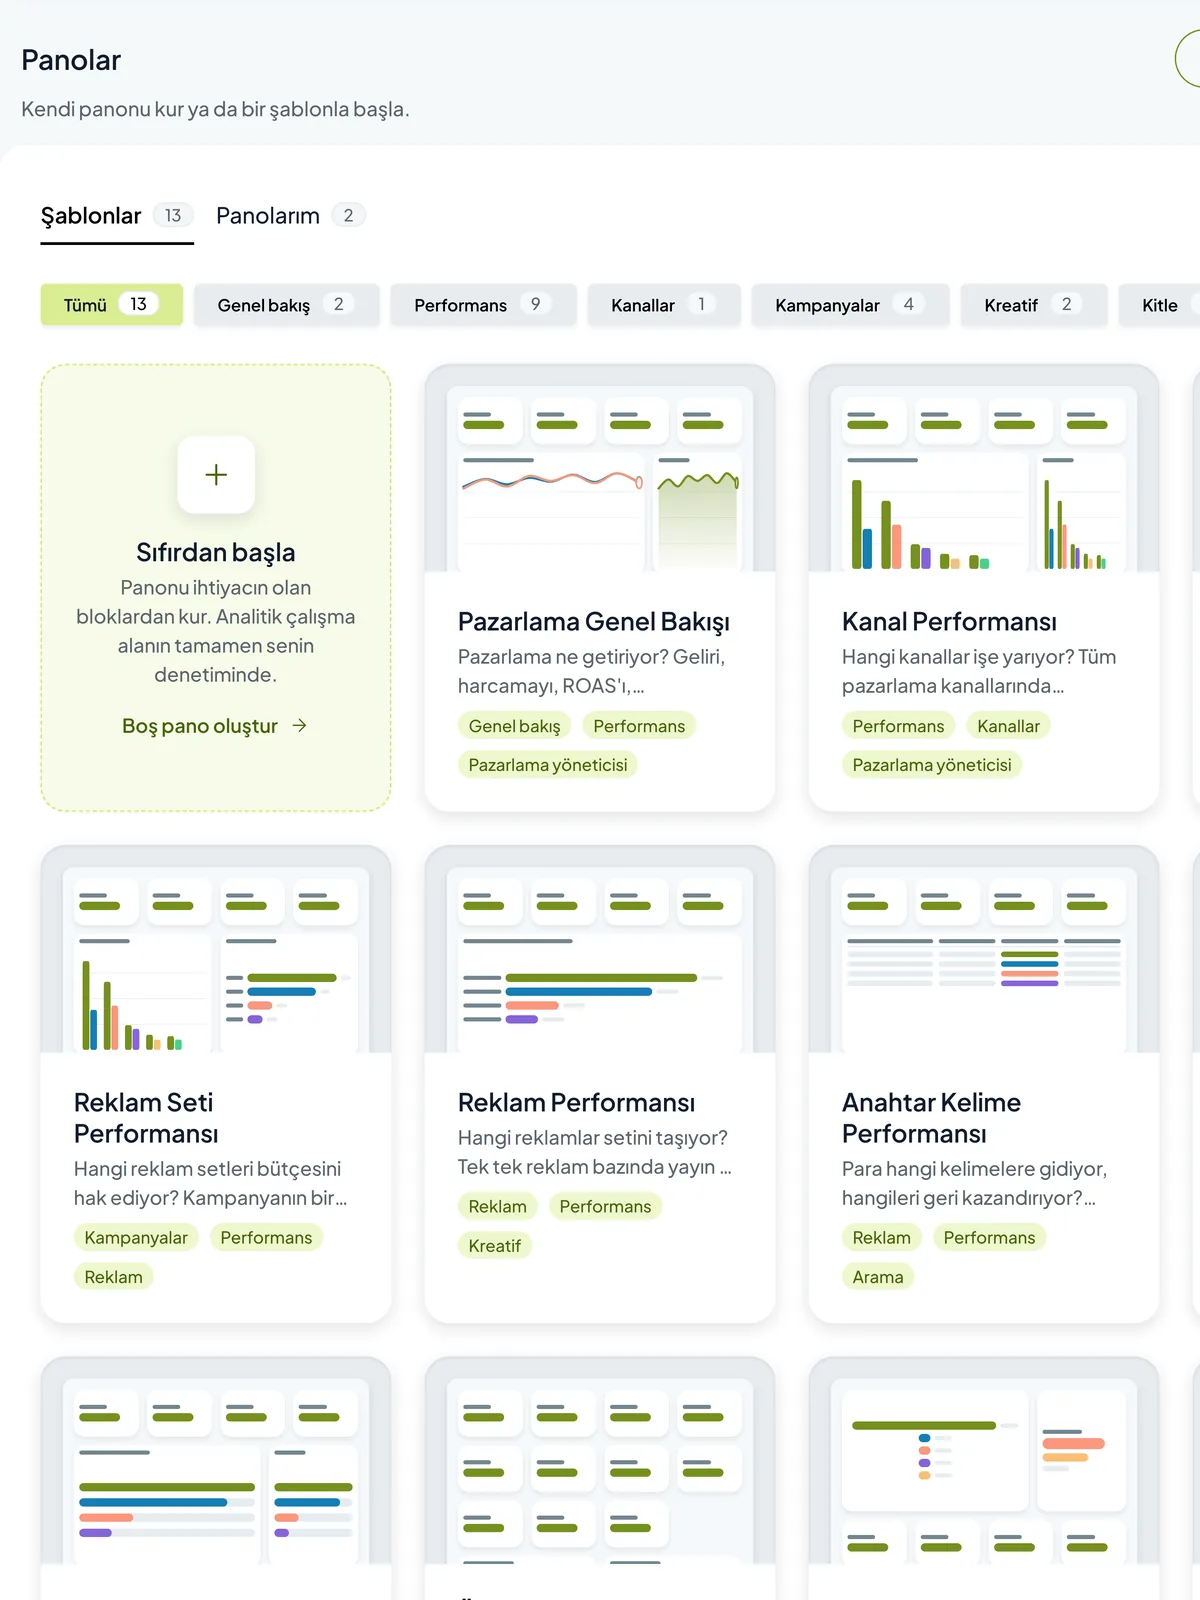
Task: Click the plus icon in Sıfırdan başla card
Action: click(x=216, y=474)
